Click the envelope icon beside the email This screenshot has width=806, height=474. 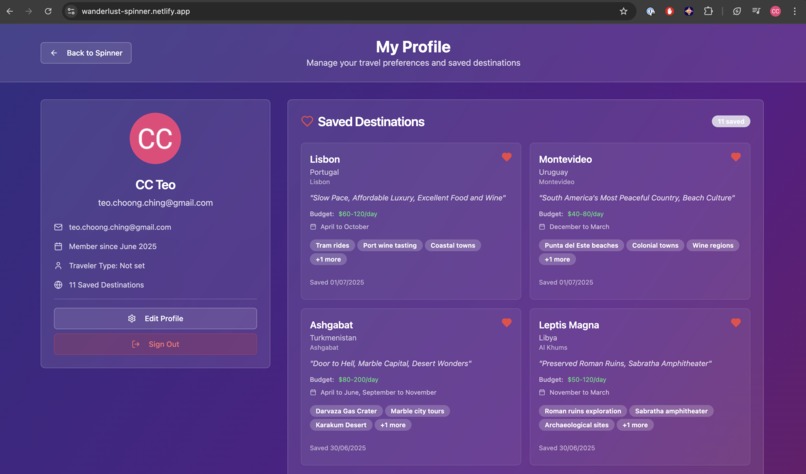58,227
